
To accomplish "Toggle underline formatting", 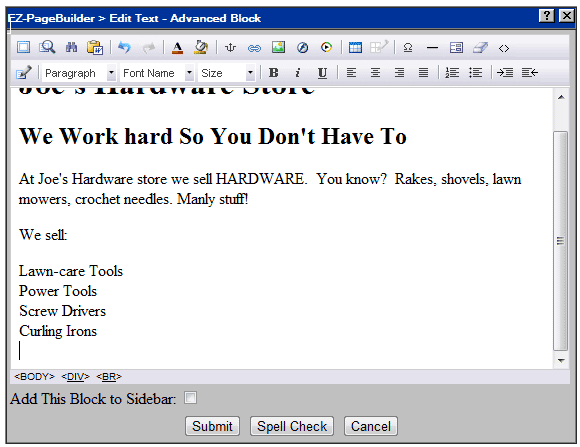I will coord(322,73).
